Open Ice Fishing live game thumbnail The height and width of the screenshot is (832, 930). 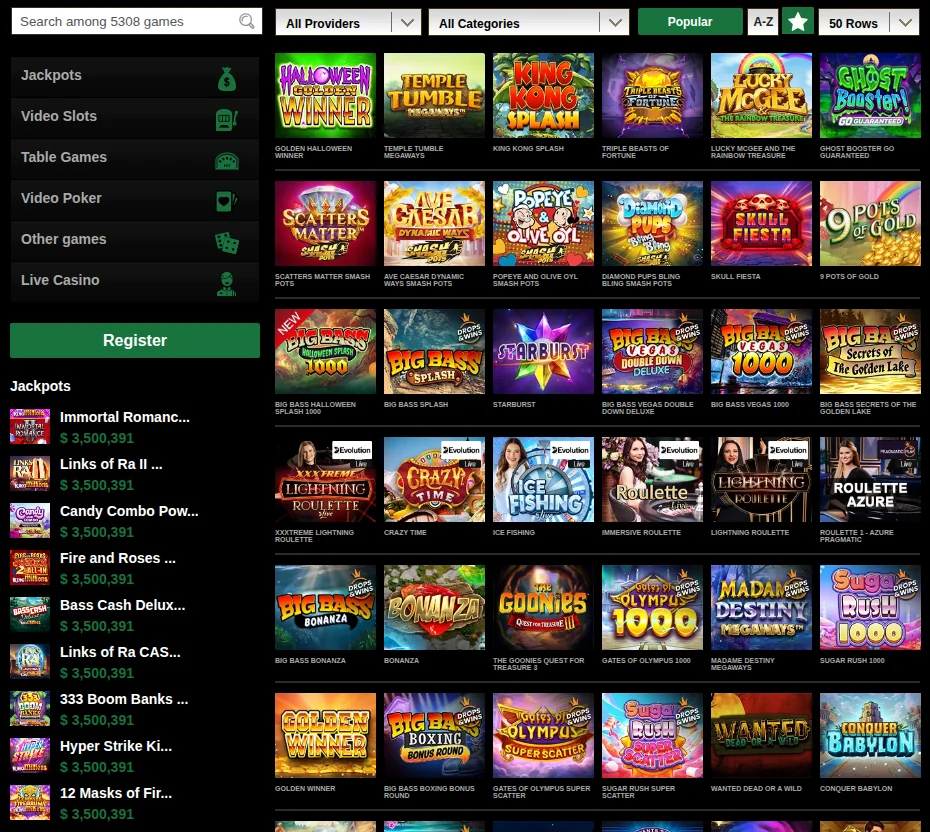(543, 480)
